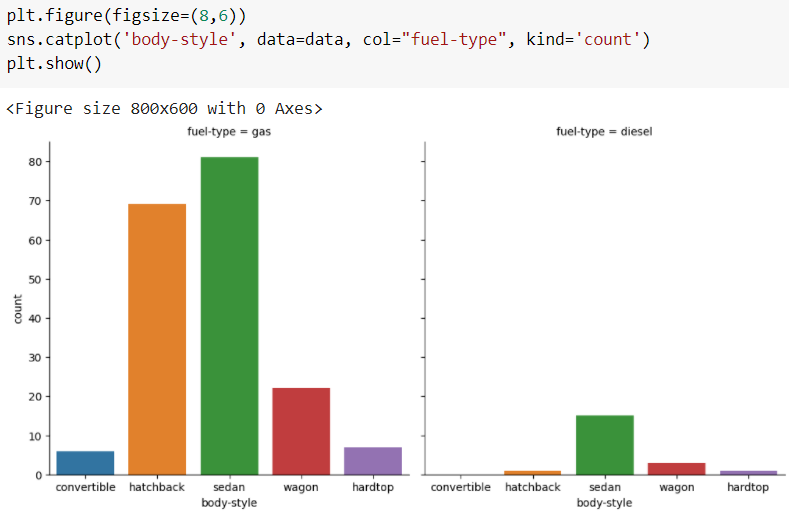Click the y-axis tick value 70
Screen dimensions: 789x517
tap(35, 201)
